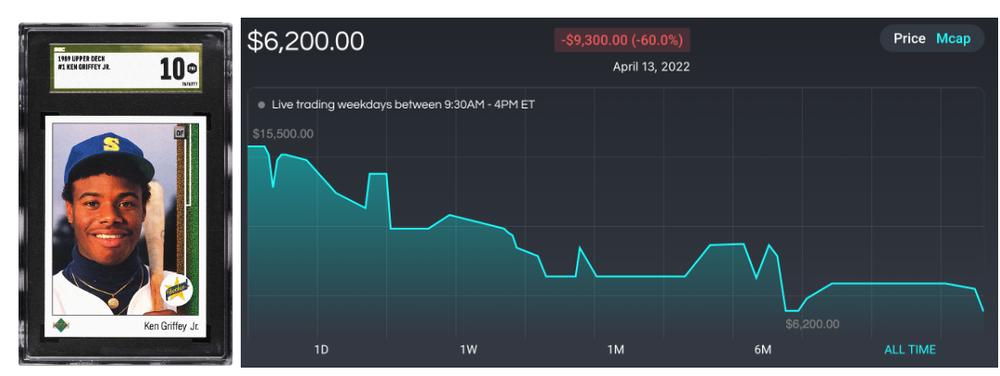This screenshot has height=376, width=1000.
Task: Click the Ken Griffey Jr. card image
Action: 125,194
